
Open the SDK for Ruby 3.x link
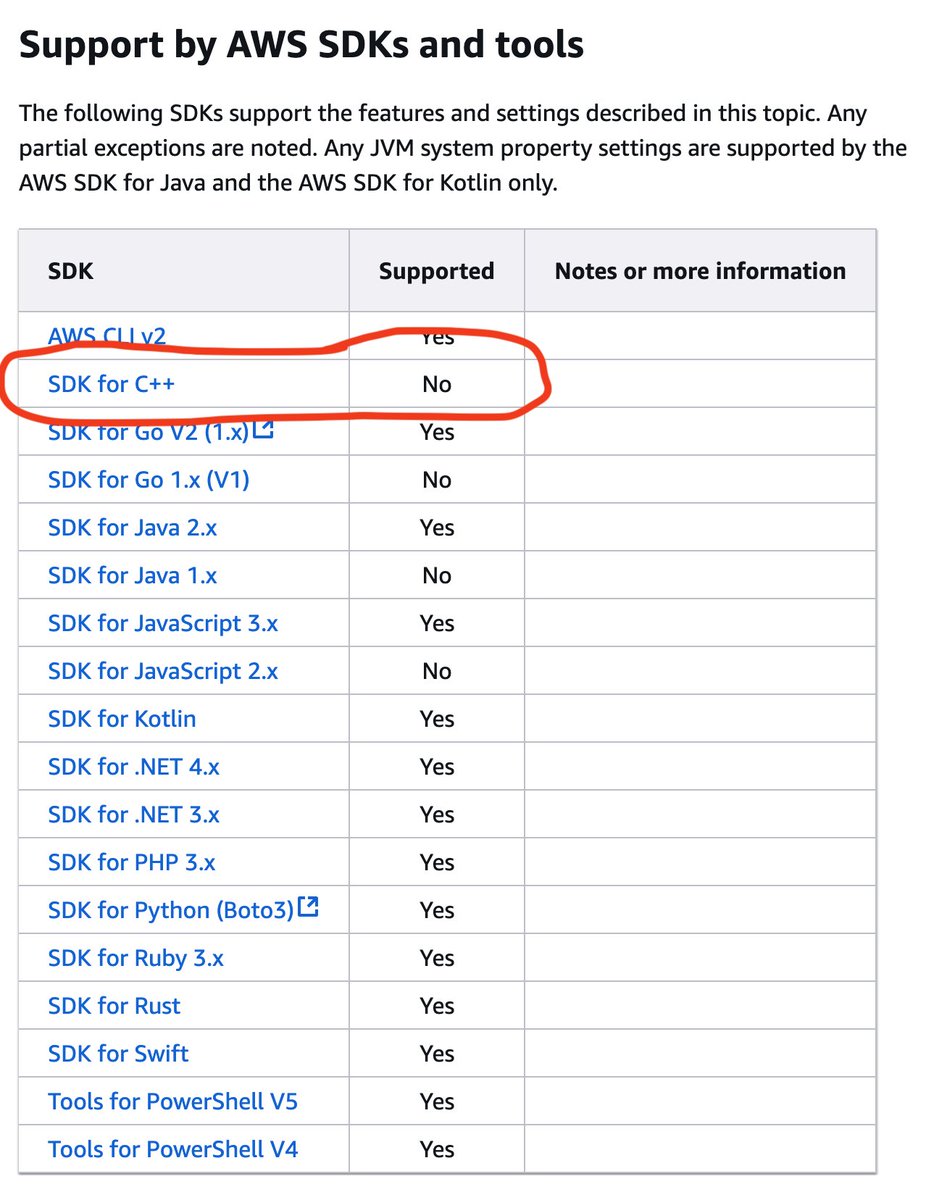pos(136,959)
